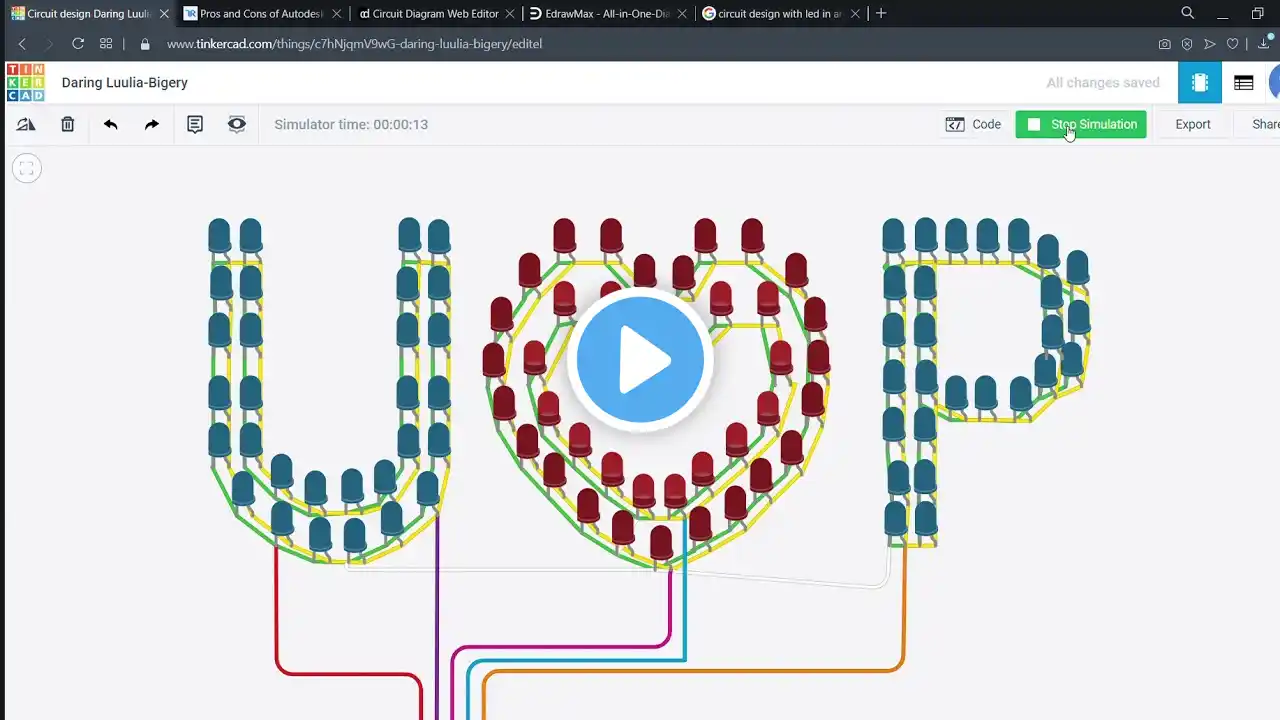Click the browser search magnifier icon
Image resolution: width=1280 pixels, height=720 pixels.
[1188, 13]
